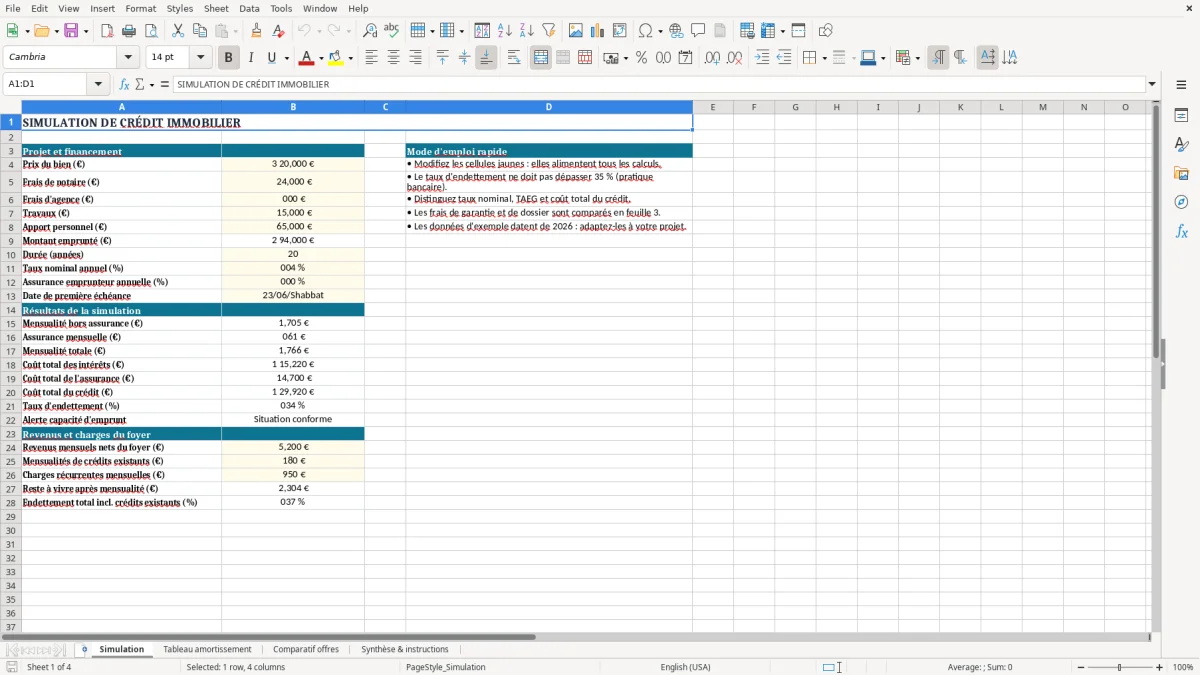Click the Clear Direct Formatting icon
Viewport: 1200px width, 675px height.
(278, 31)
